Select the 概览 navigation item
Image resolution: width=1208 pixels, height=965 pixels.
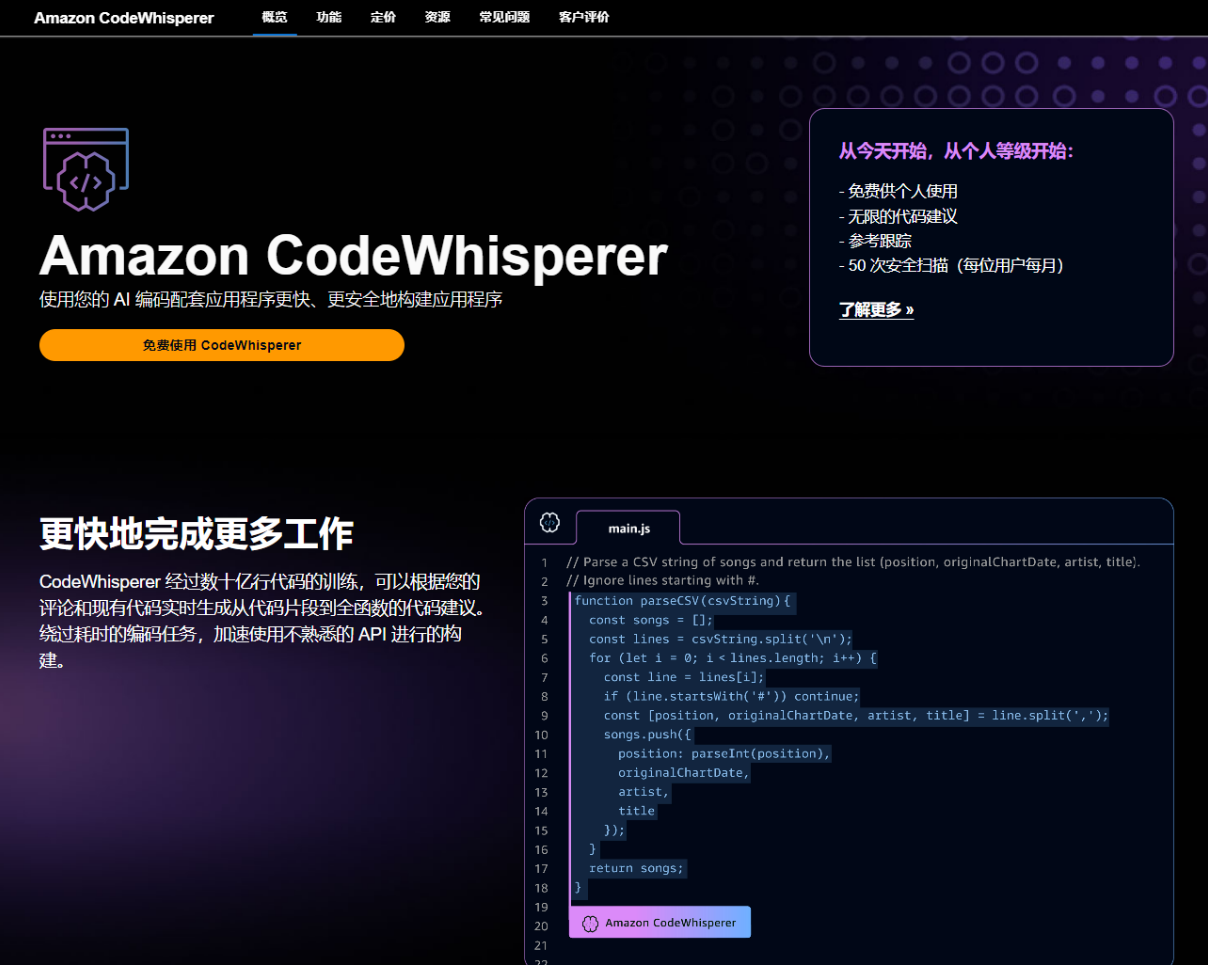pyautogui.click(x=274, y=17)
